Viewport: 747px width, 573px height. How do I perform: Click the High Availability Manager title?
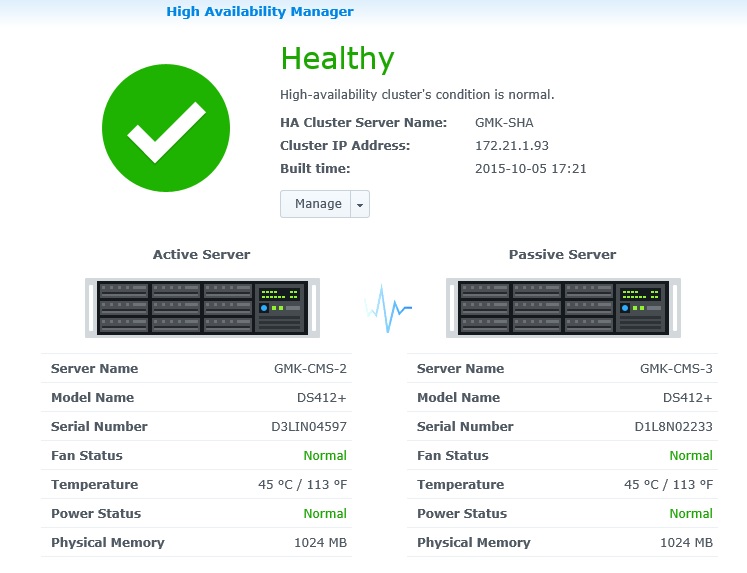coord(260,11)
